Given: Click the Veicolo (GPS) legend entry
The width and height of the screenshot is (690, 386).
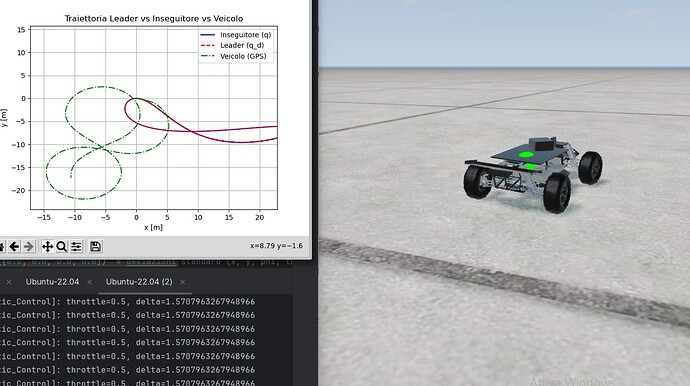Looking at the screenshot, I should tap(233, 56).
